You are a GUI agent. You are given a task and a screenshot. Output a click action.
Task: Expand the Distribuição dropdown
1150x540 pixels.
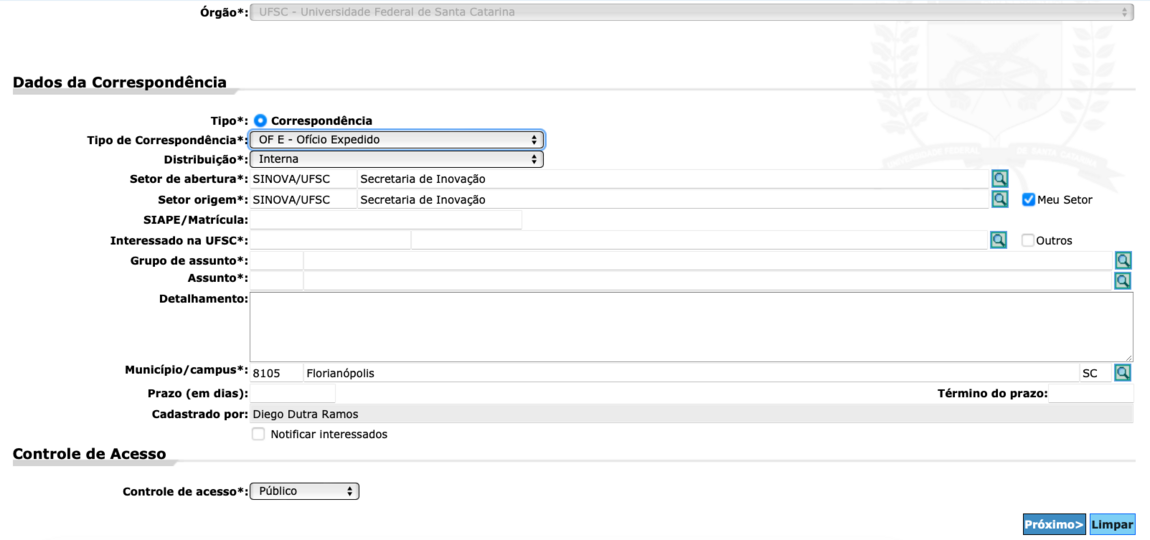396,159
